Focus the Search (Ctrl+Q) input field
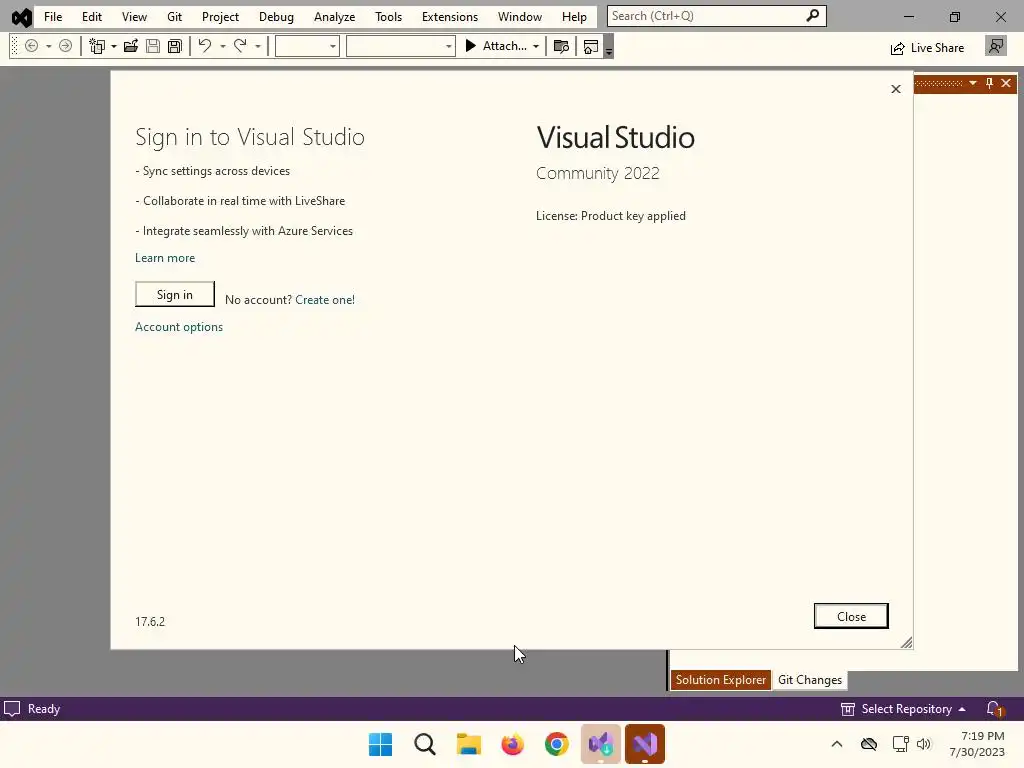 [707, 16]
